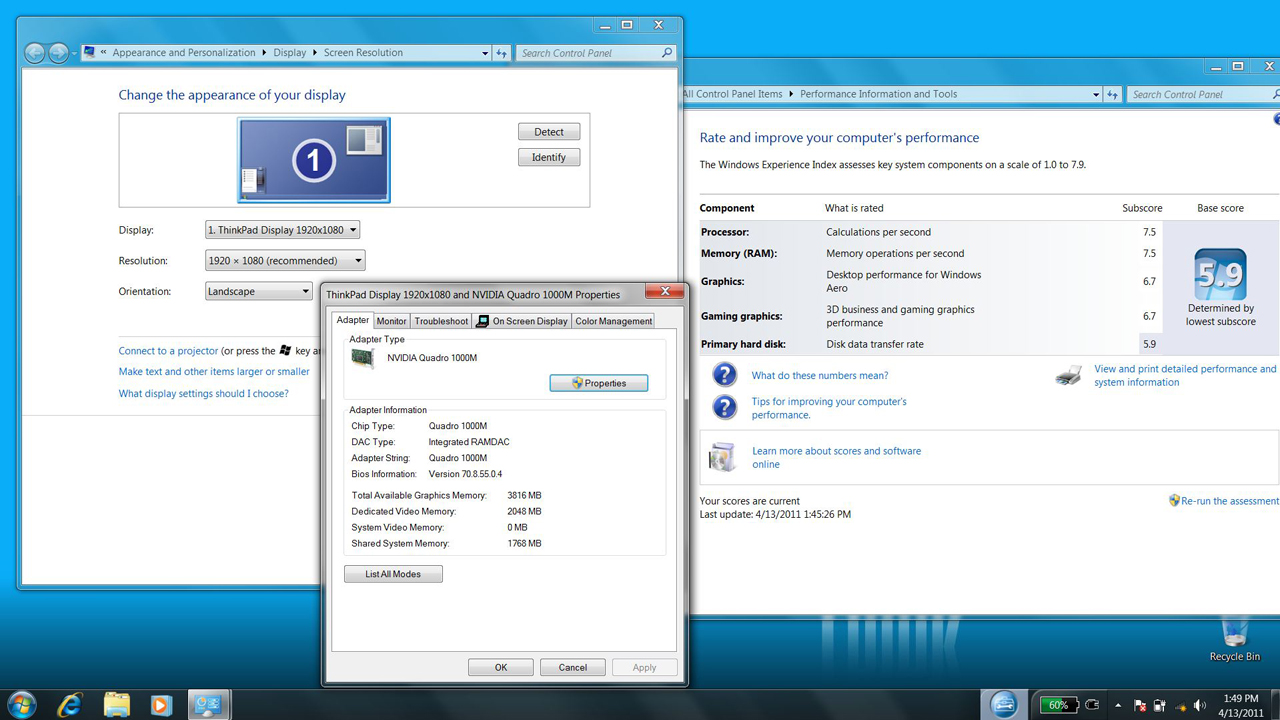Click the 1:49 PM clock in taskbar
Viewport: 1280px width, 720px height.
click(x=1241, y=699)
